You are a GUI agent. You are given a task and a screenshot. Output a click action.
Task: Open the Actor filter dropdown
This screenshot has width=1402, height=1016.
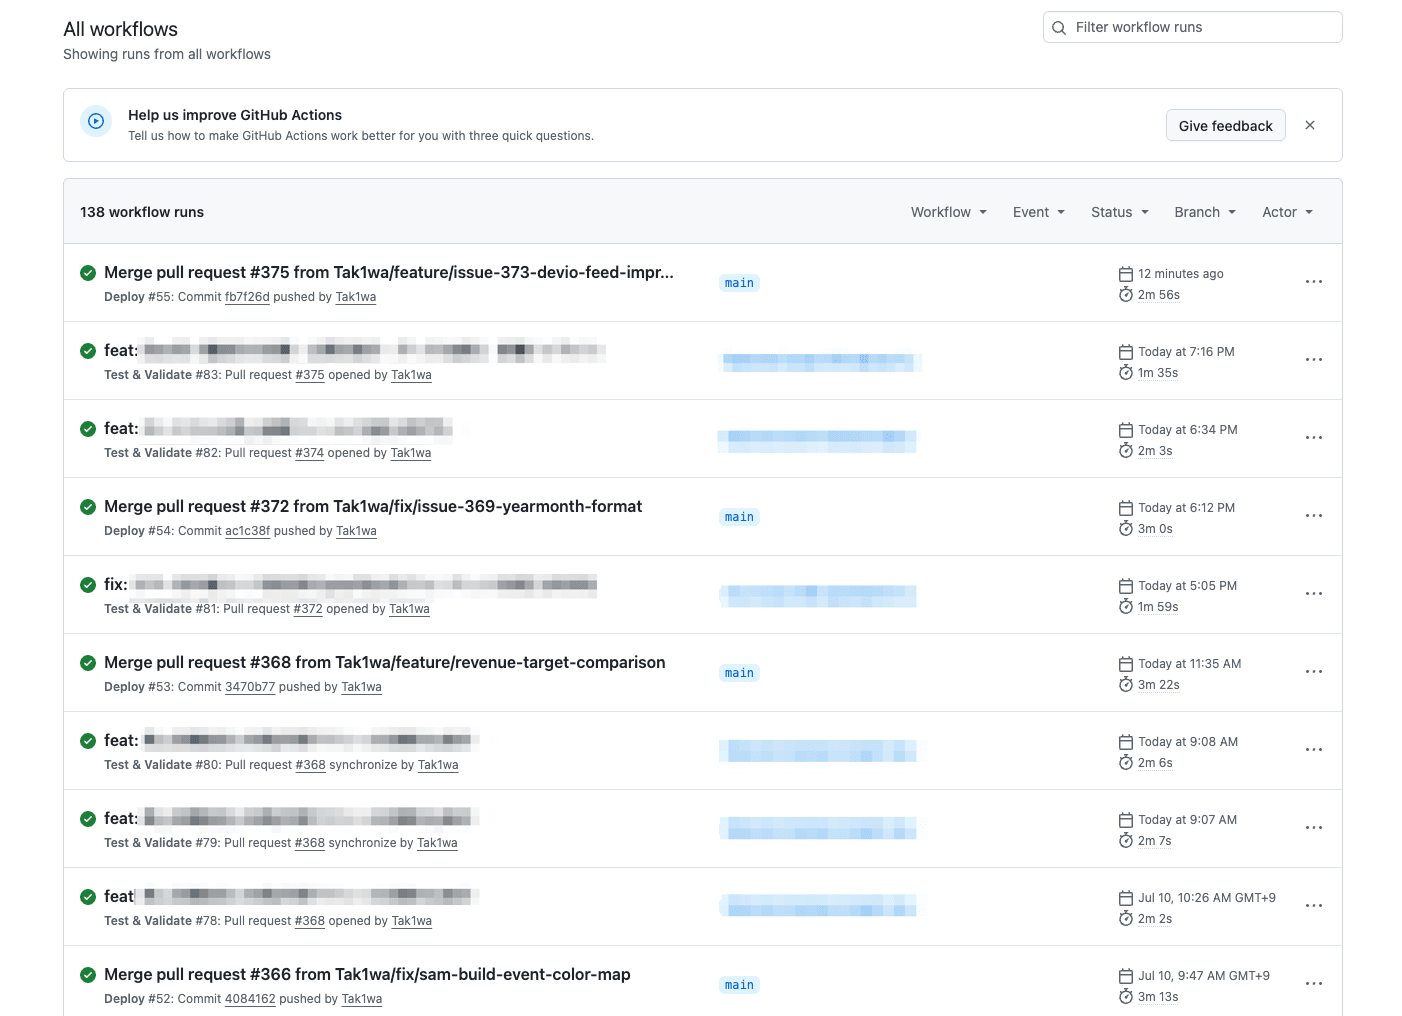click(1287, 212)
